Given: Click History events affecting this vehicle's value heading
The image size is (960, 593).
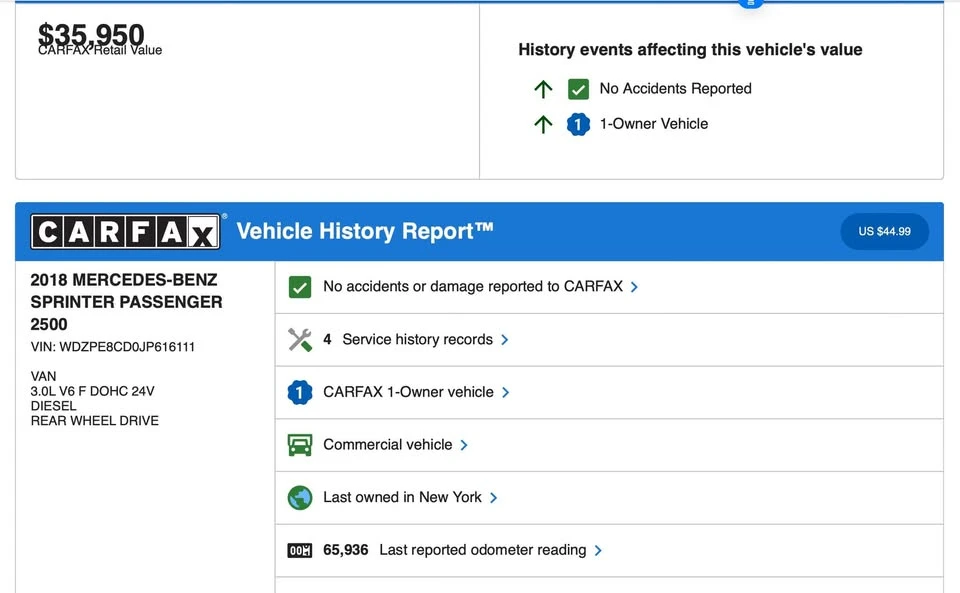Looking at the screenshot, I should coord(690,50).
